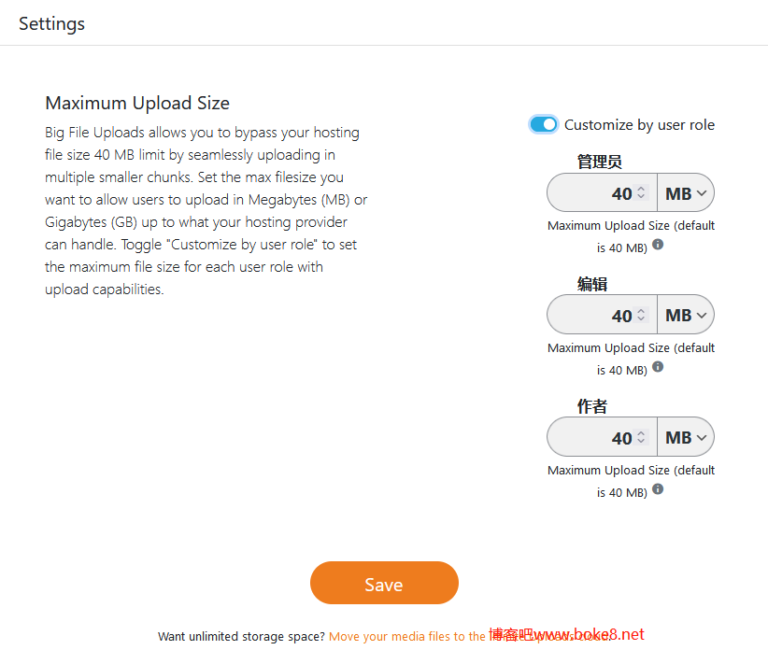Click the Settings heading at the top
The image size is (768, 650).
pos(52,24)
